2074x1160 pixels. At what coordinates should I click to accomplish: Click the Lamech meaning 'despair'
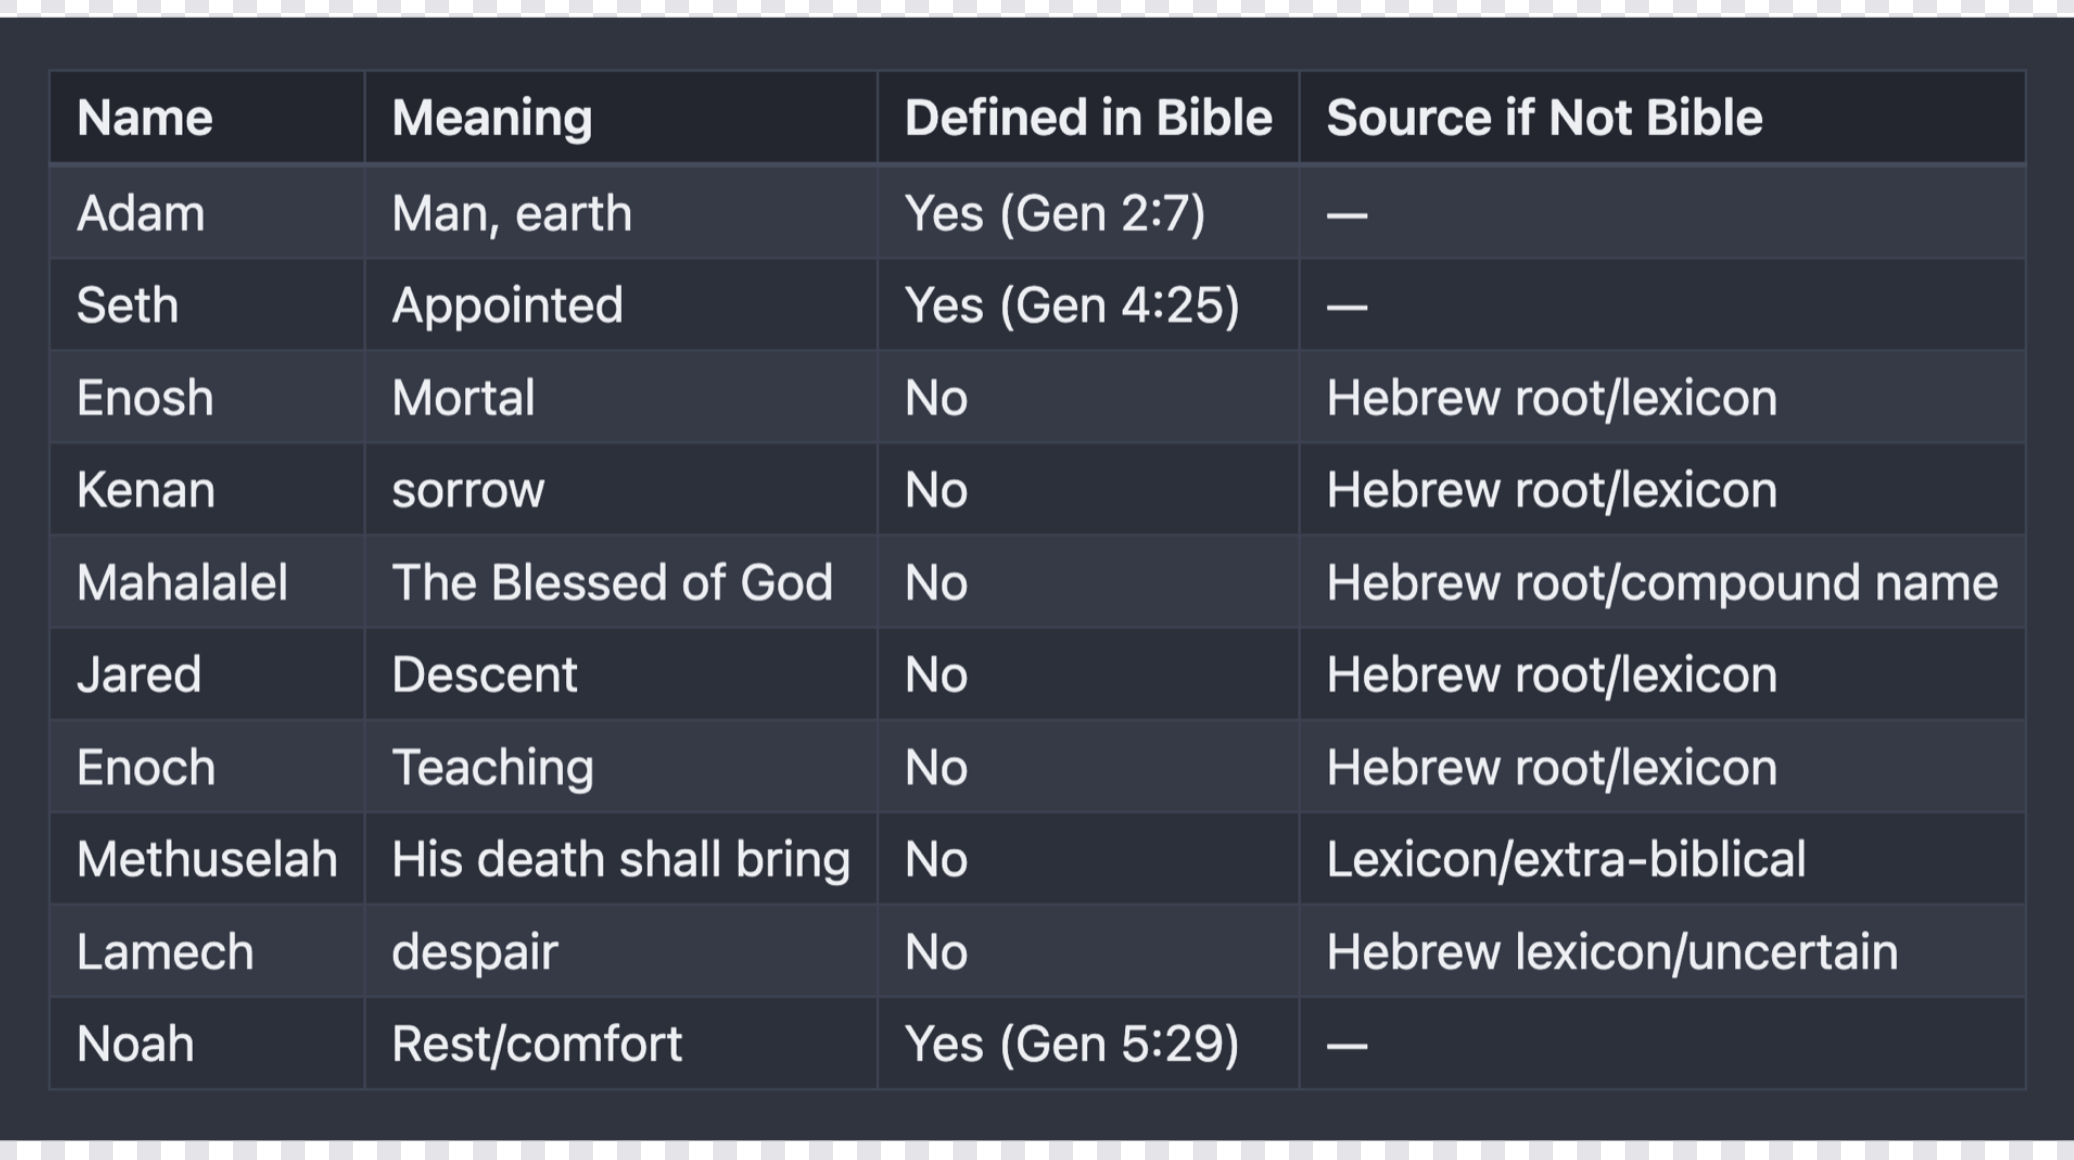click(475, 952)
